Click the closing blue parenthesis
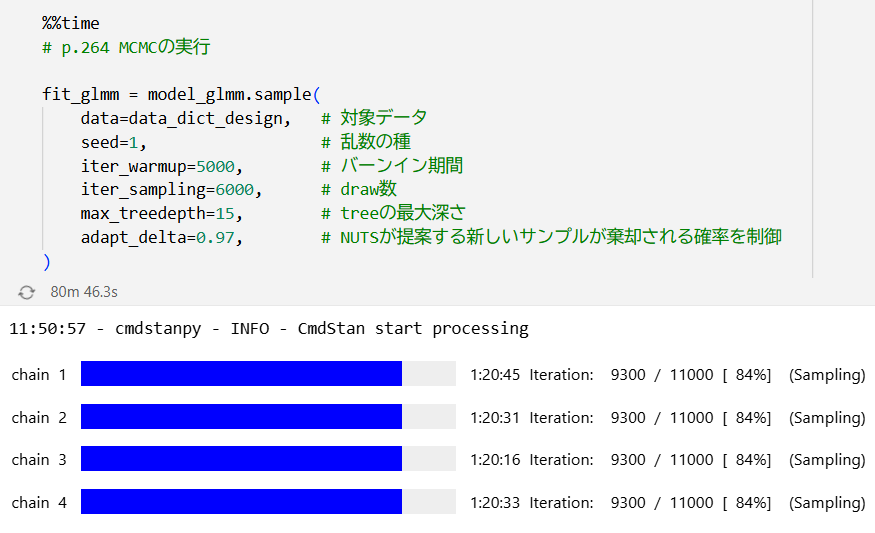Image resolution: width=875 pixels, height=533 pixels. 47,261
